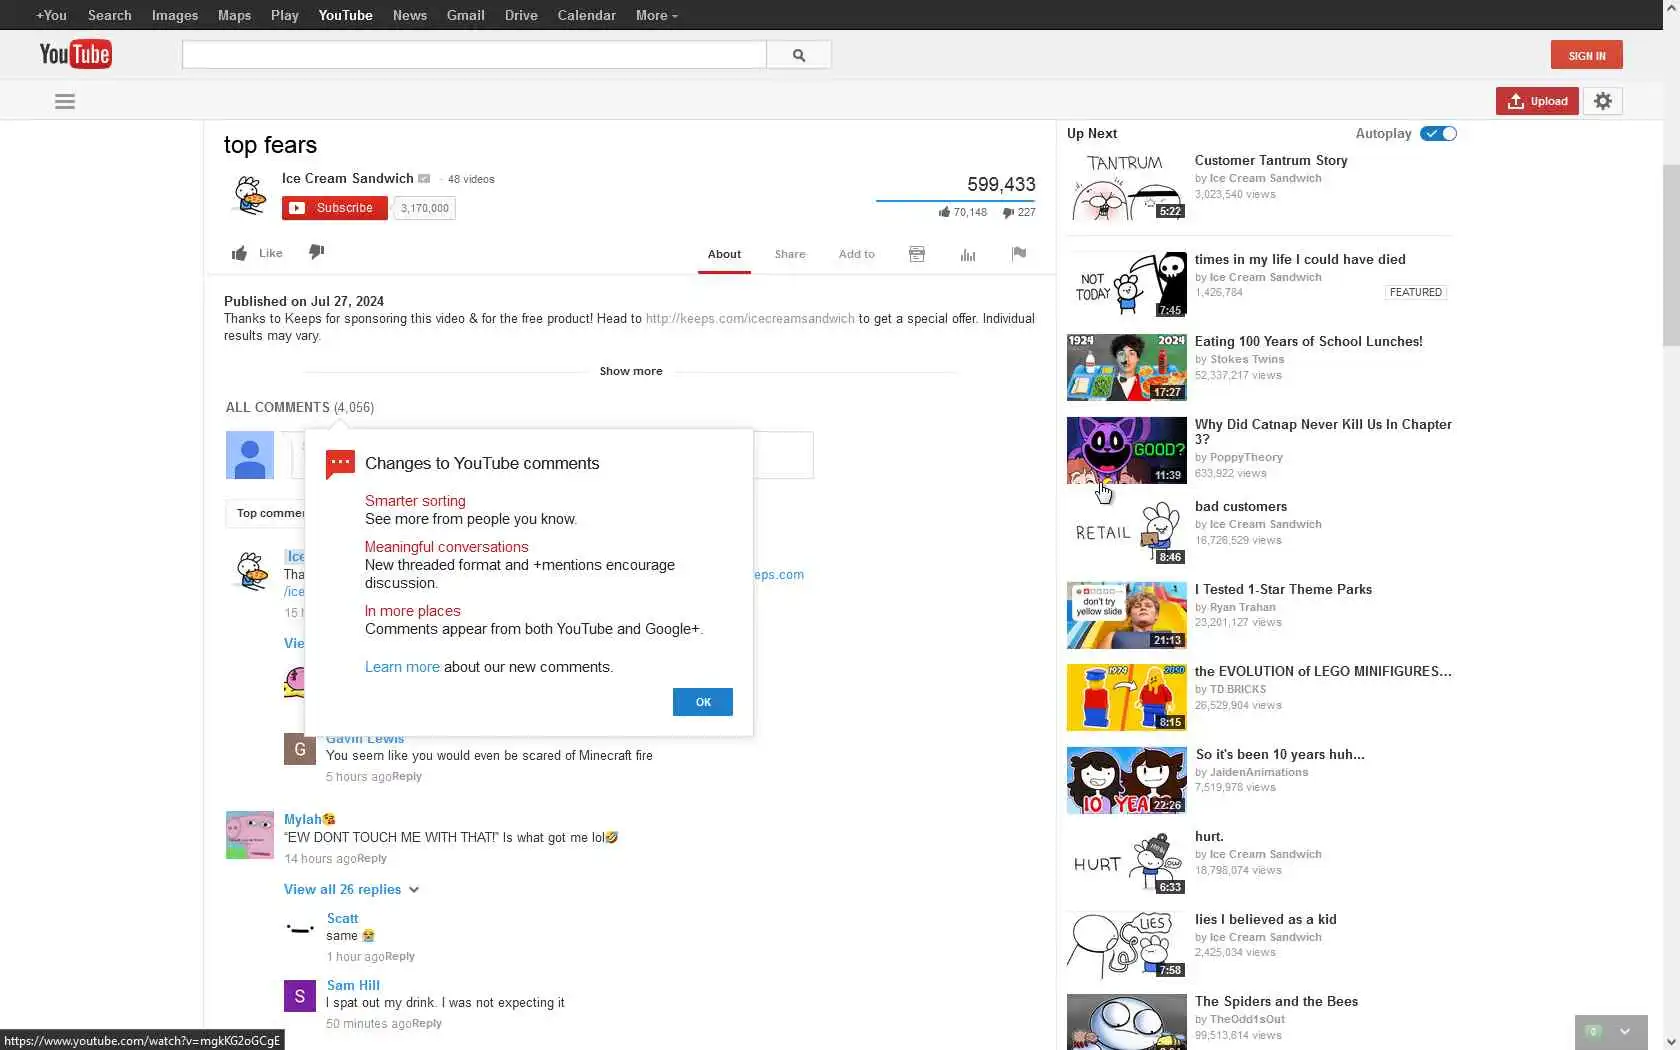Open the settings gear menu
The image size is (1680, 1050).
(x=1603, y=101)
